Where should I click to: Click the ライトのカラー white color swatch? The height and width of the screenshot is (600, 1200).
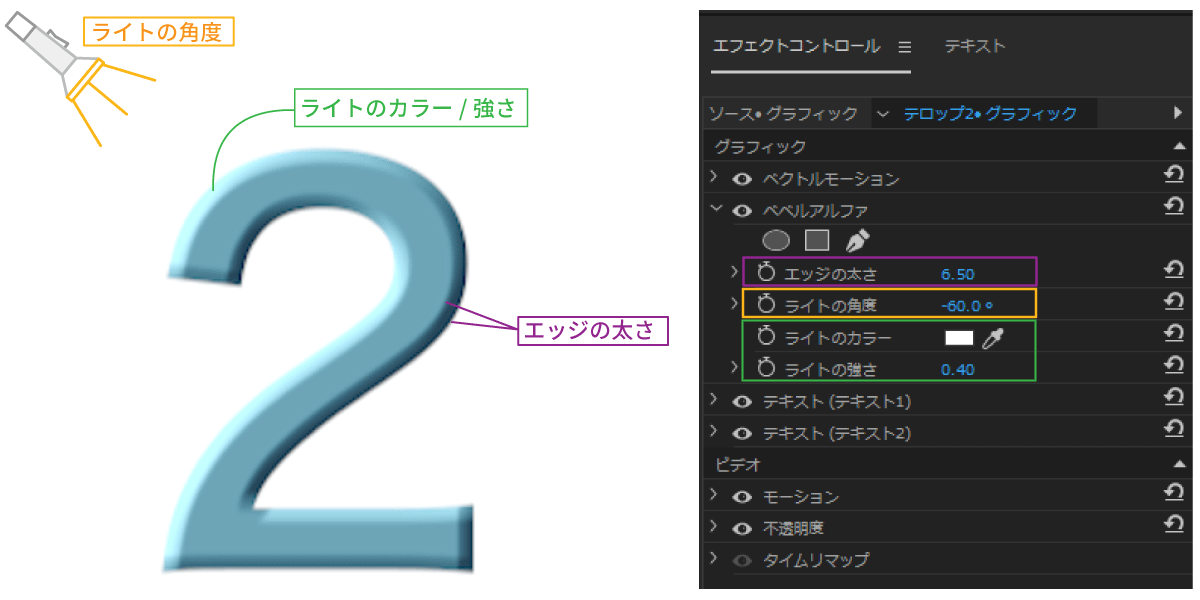[959, 338]
